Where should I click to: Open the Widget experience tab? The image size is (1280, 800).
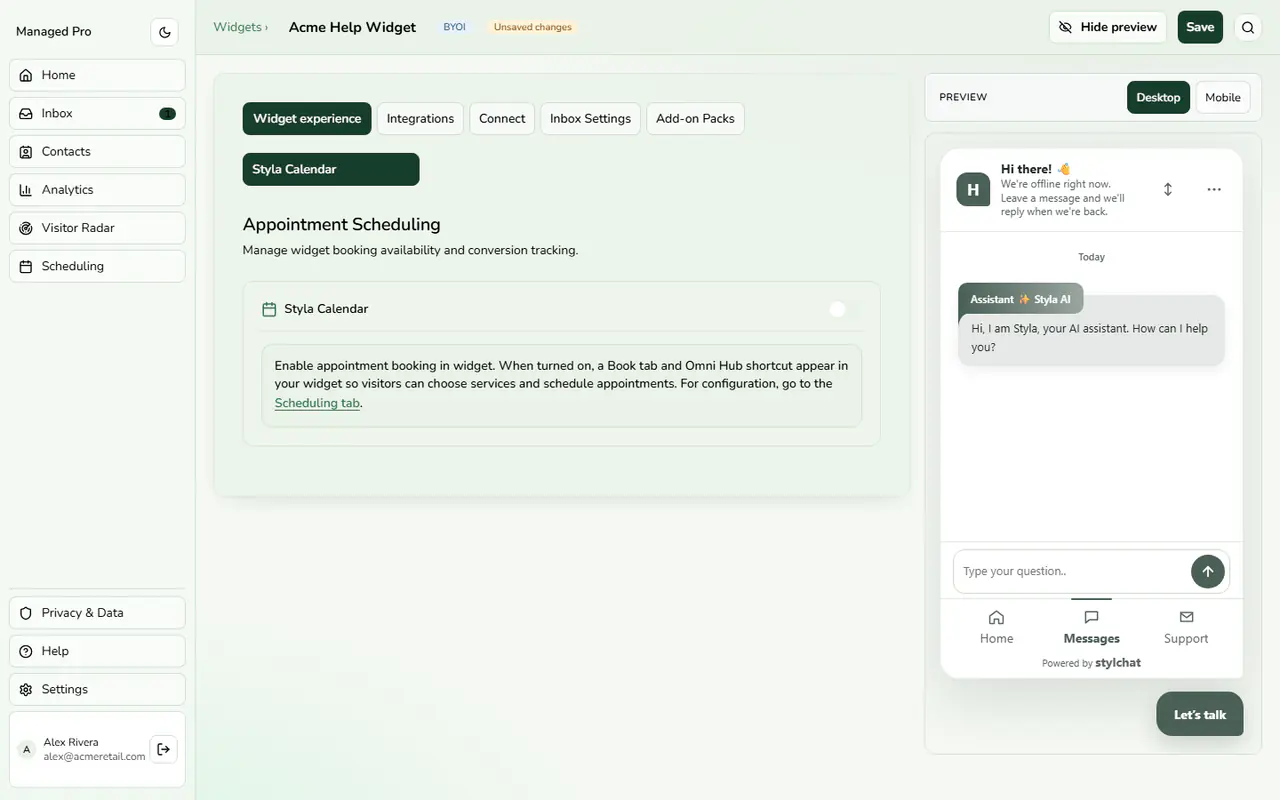[307, 118]
